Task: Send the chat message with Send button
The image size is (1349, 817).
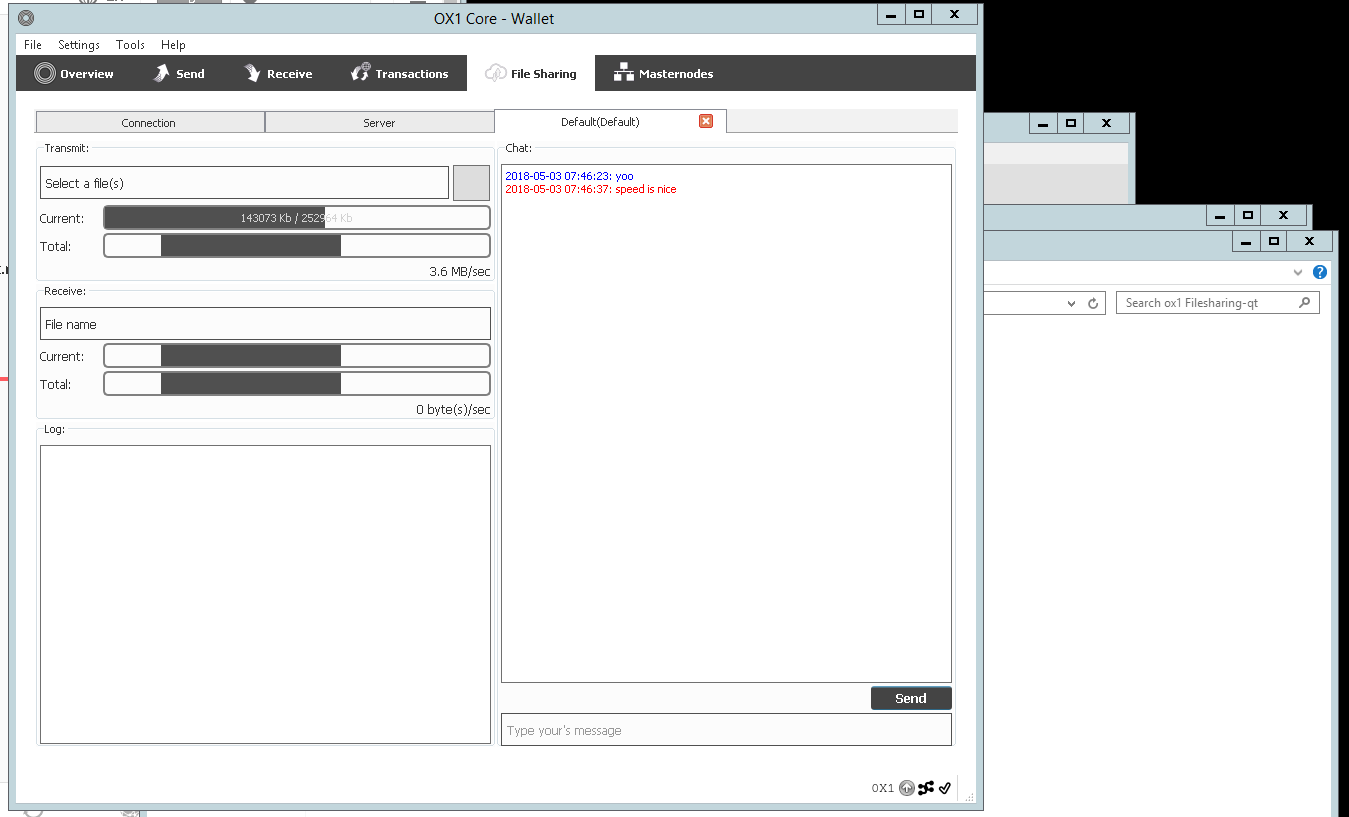Action: [911, 698]
